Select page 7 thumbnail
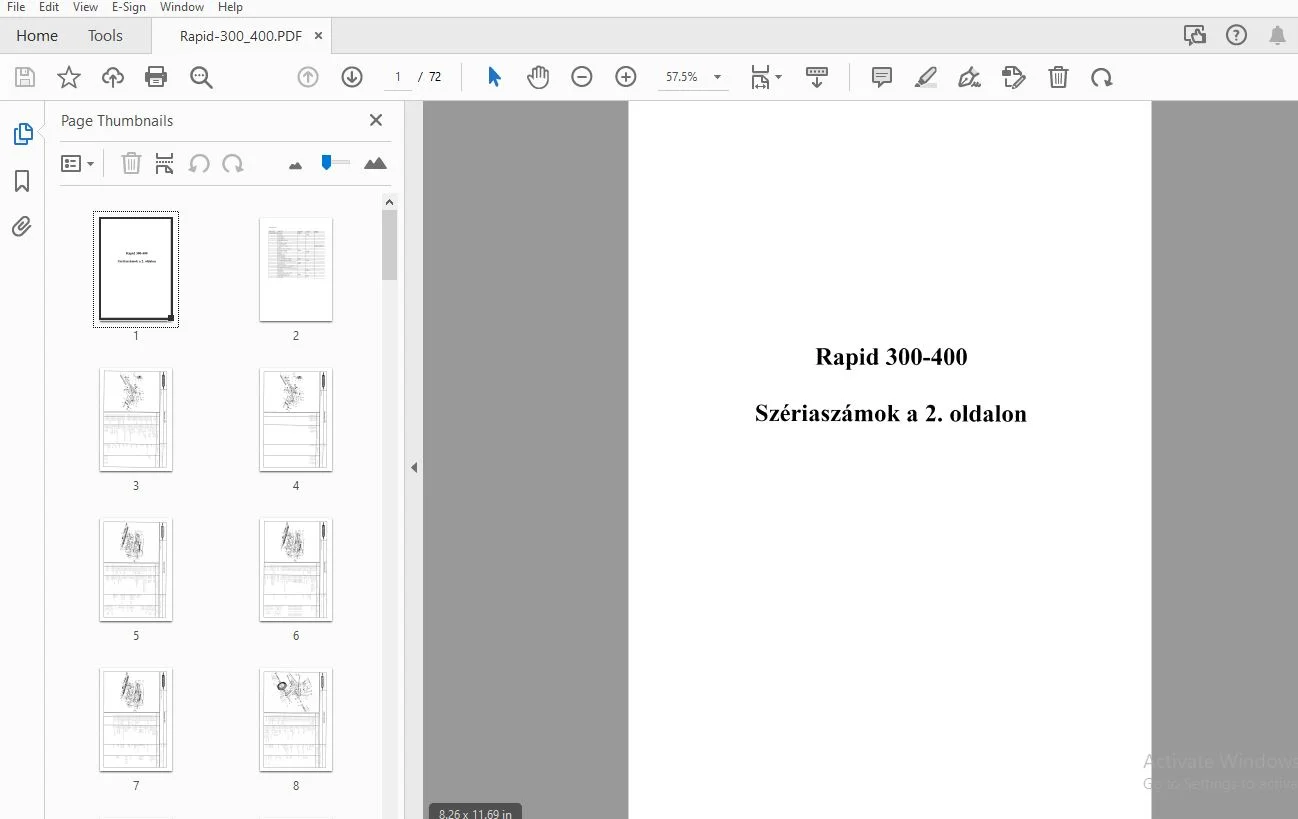Viewport: 1298px width, 819px height. (x=136, y=719)
